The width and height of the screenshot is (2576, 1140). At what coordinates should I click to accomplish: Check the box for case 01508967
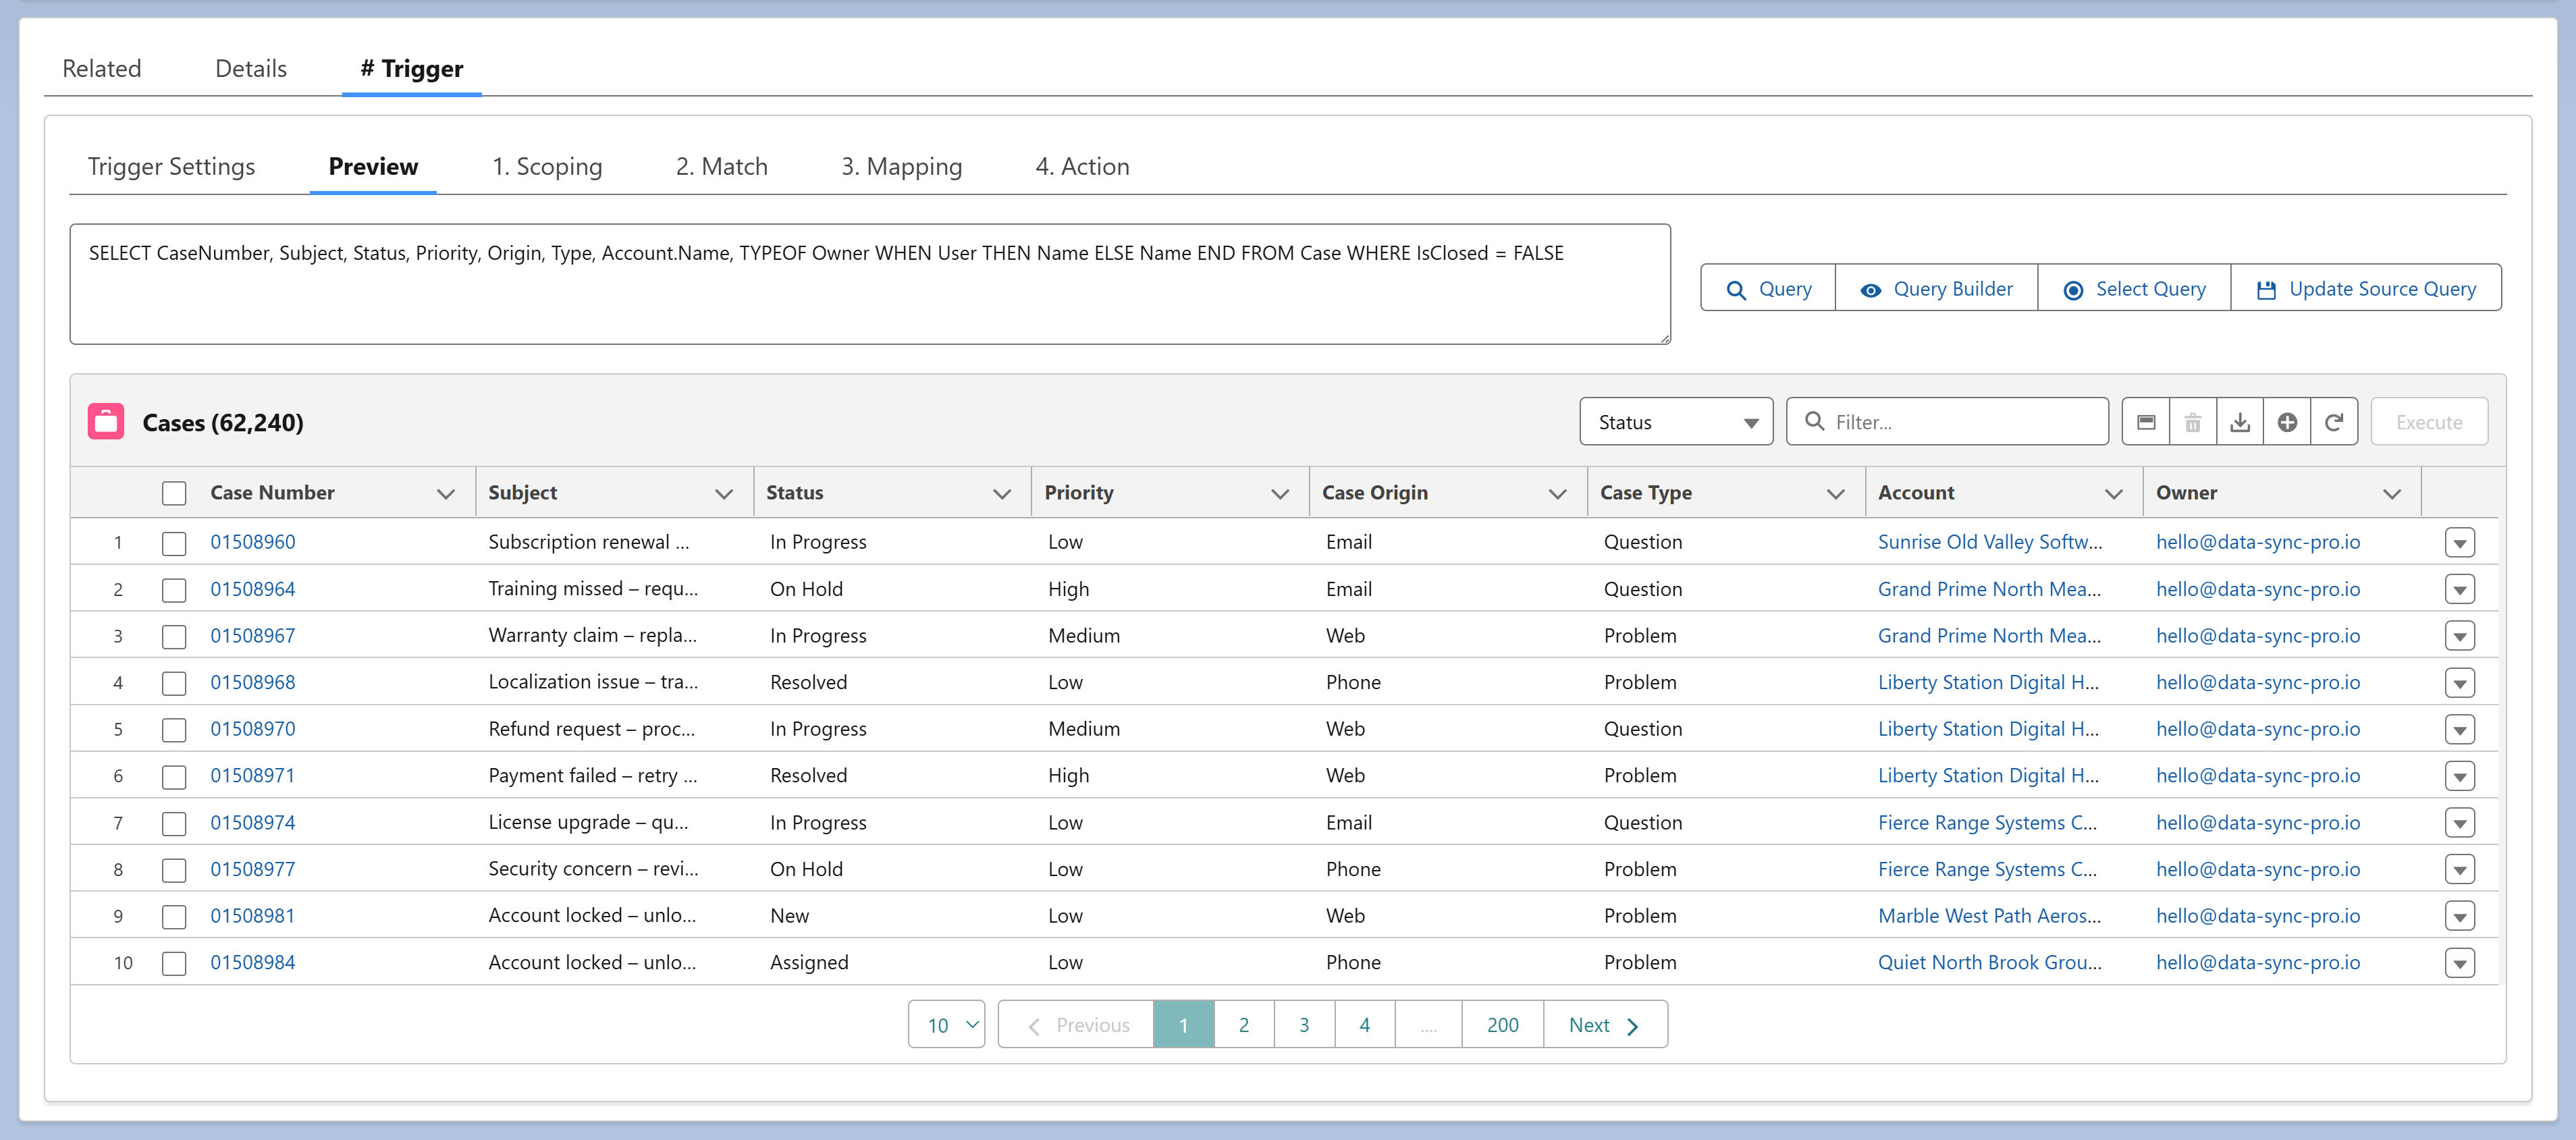174,636
